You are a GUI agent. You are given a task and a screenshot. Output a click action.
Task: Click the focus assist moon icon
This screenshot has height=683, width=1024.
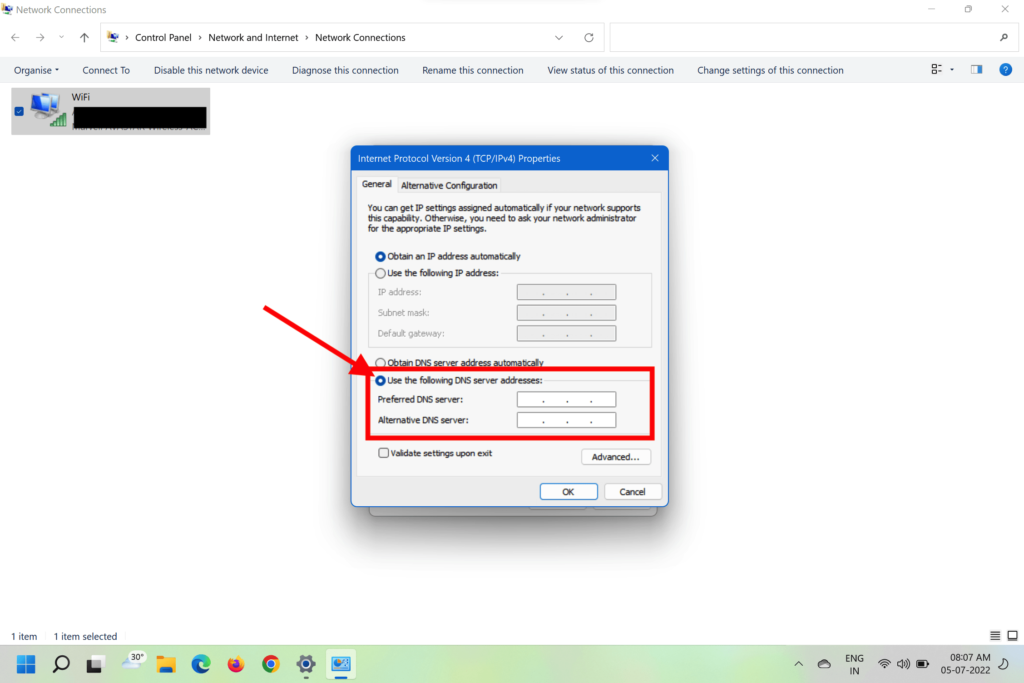[x=1004, y=664]
